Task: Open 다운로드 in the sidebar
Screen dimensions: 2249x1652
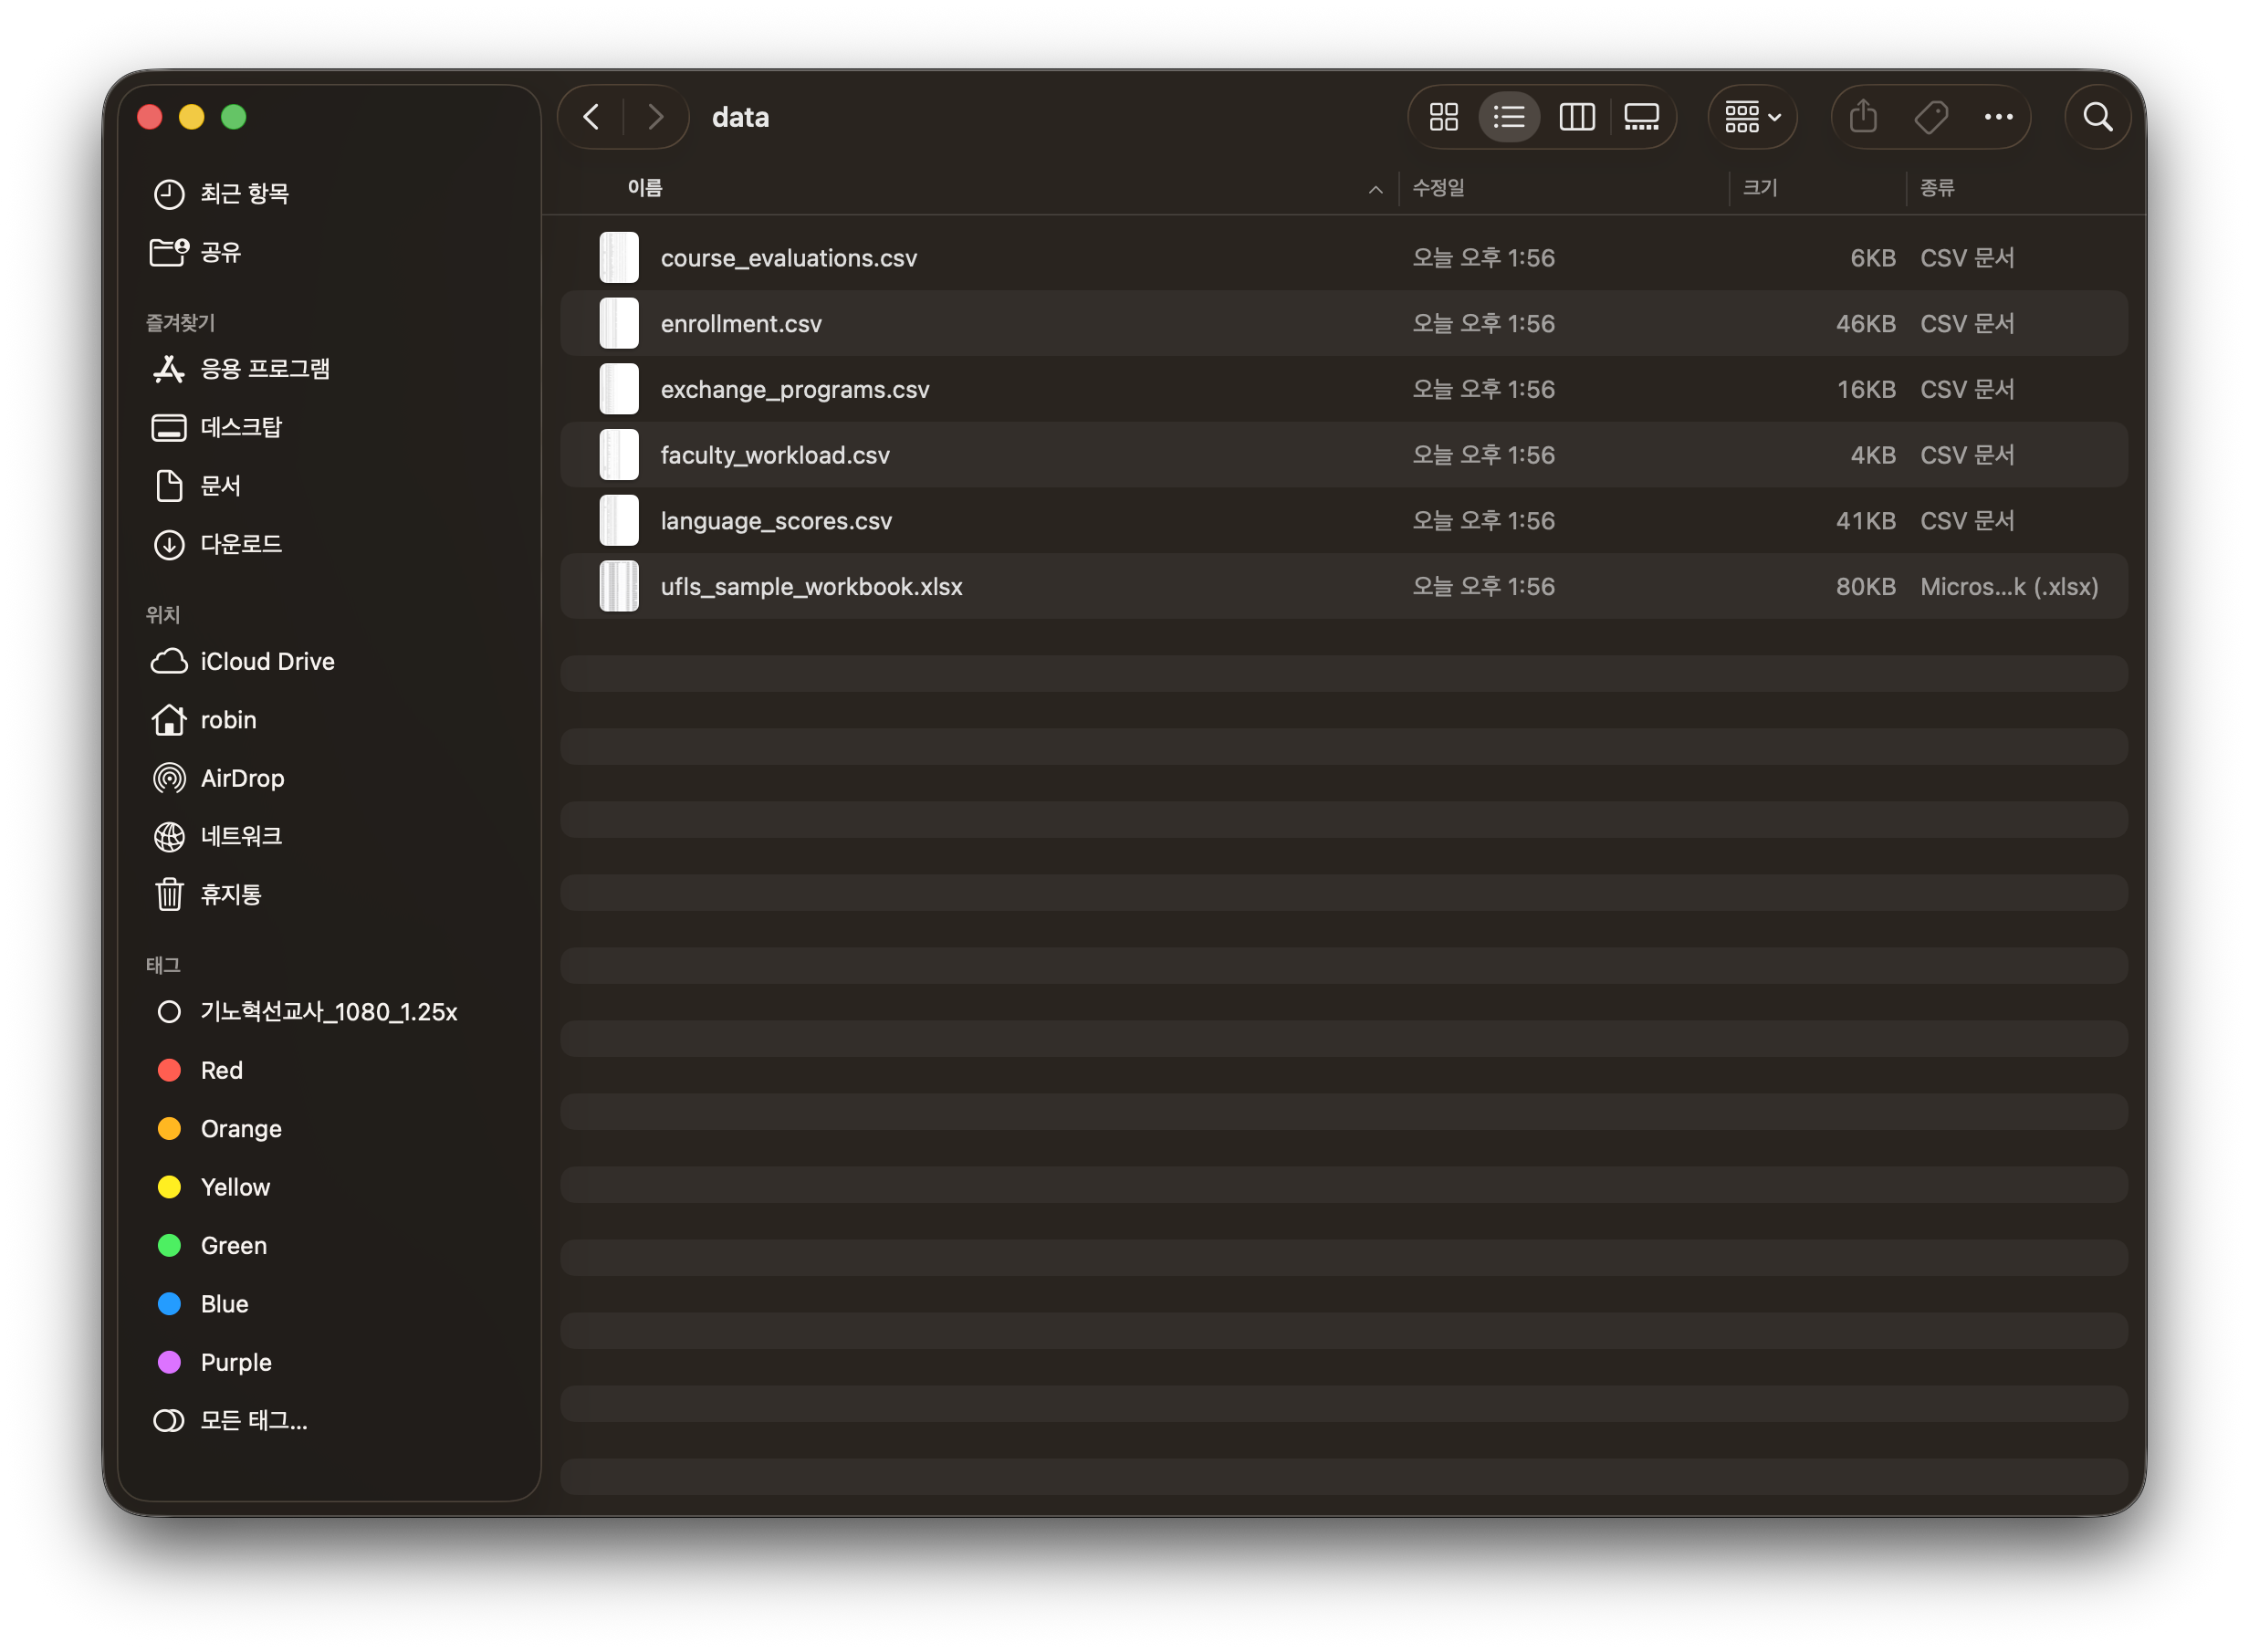Action: (240, 544)
